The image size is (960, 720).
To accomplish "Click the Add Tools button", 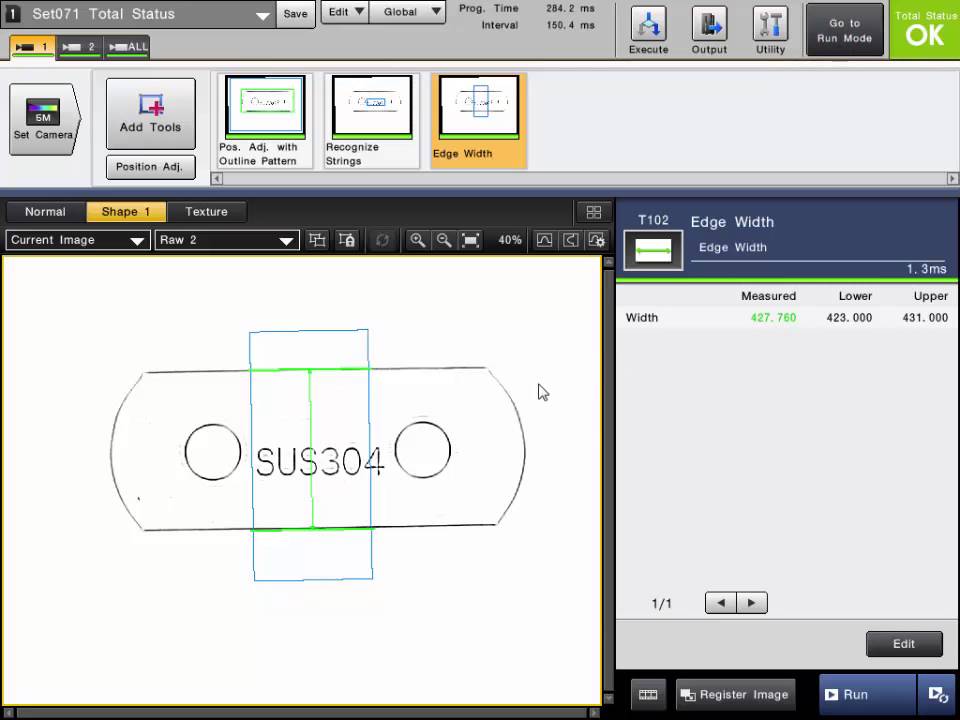I will (151, 113).
